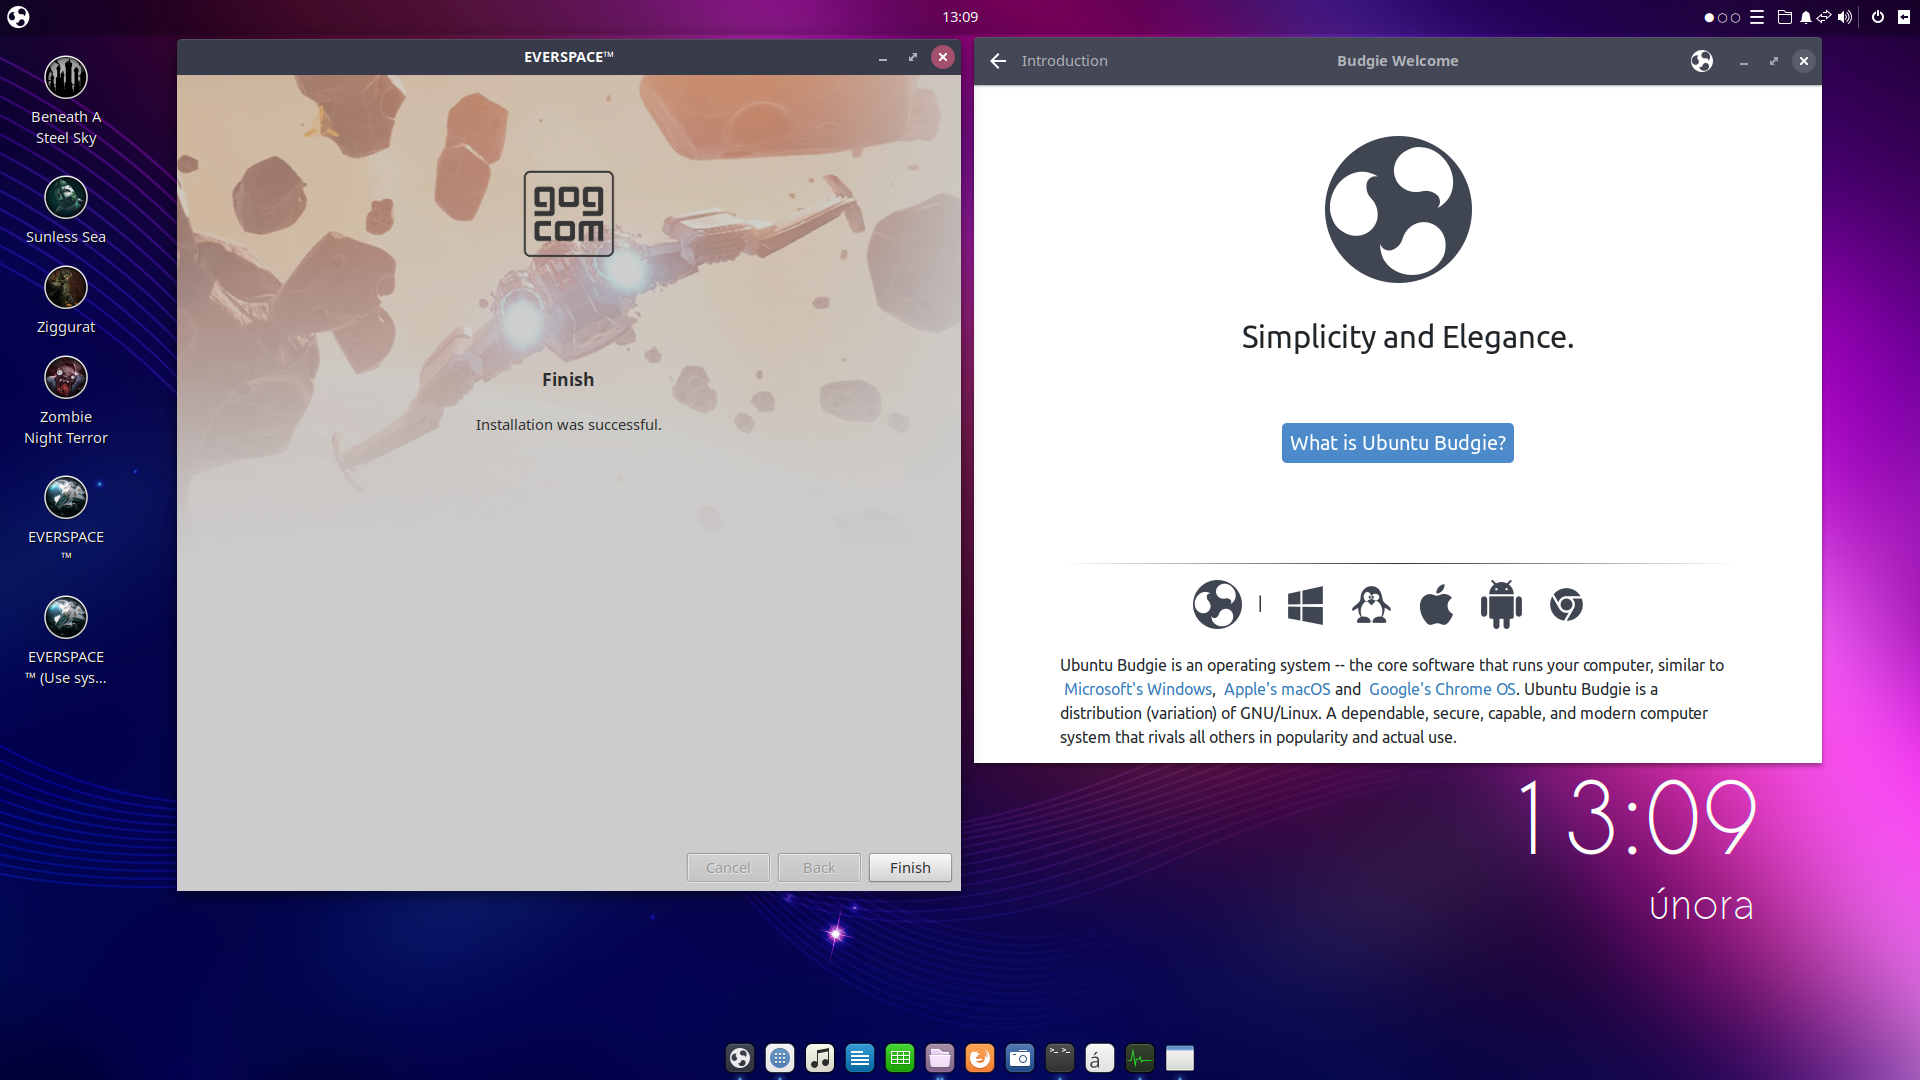Image resolution: width=1920 pixels, height=1080 pixels.
Task: Click the Linux penguin icon
Action: 1371,605
